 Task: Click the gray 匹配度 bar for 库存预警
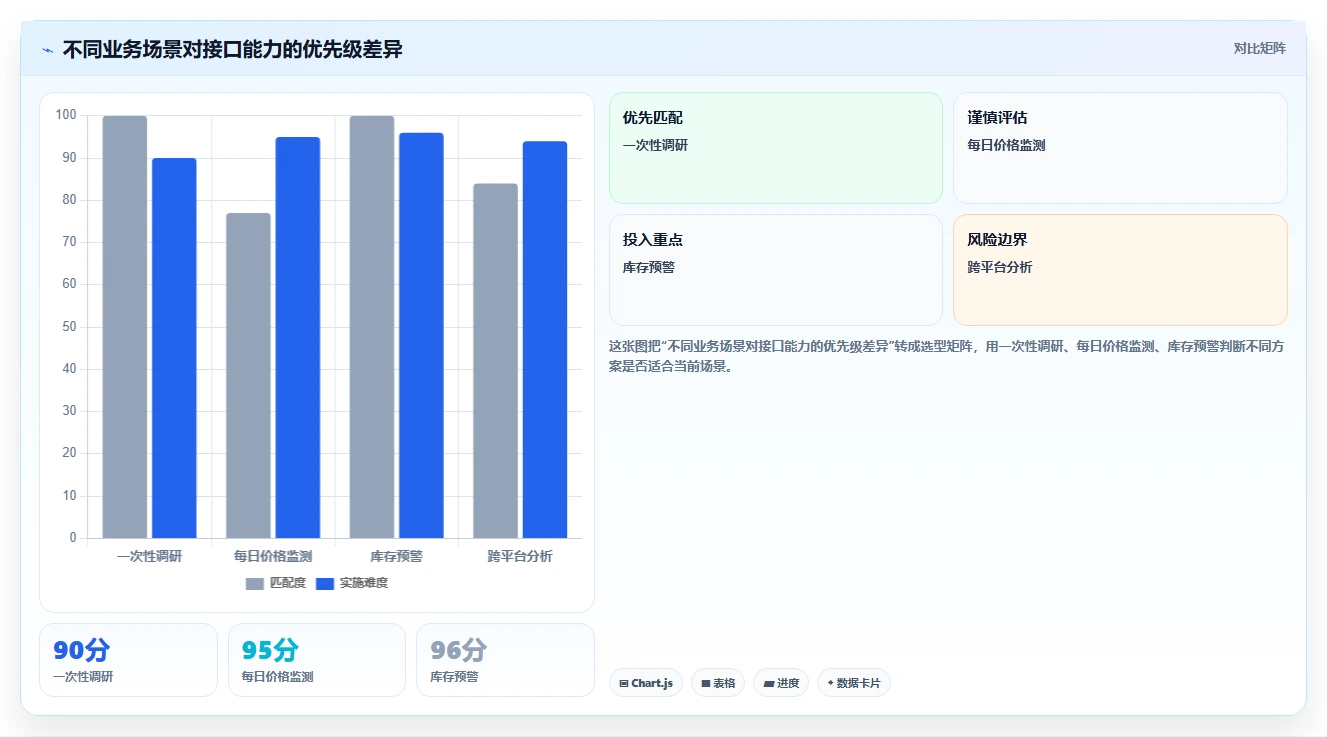tap(372, 327)
